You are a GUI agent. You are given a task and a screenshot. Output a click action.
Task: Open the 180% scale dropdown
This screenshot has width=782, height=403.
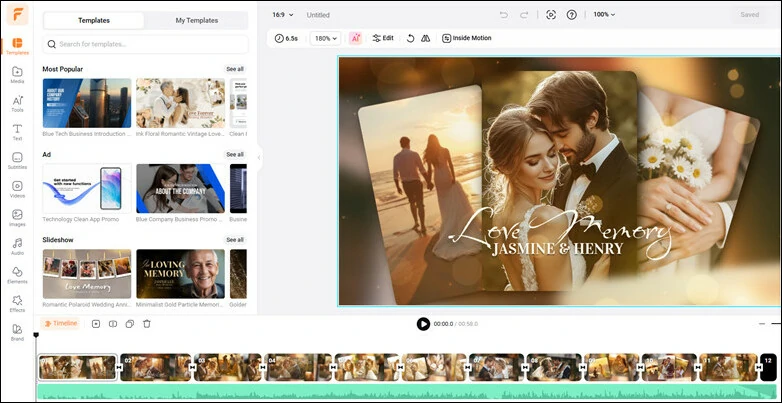coord(326,38)
